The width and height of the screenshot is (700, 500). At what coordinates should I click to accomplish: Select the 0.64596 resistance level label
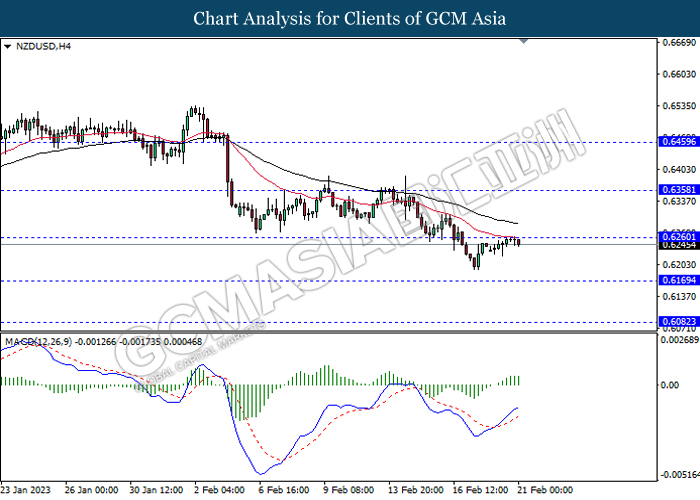679,142
